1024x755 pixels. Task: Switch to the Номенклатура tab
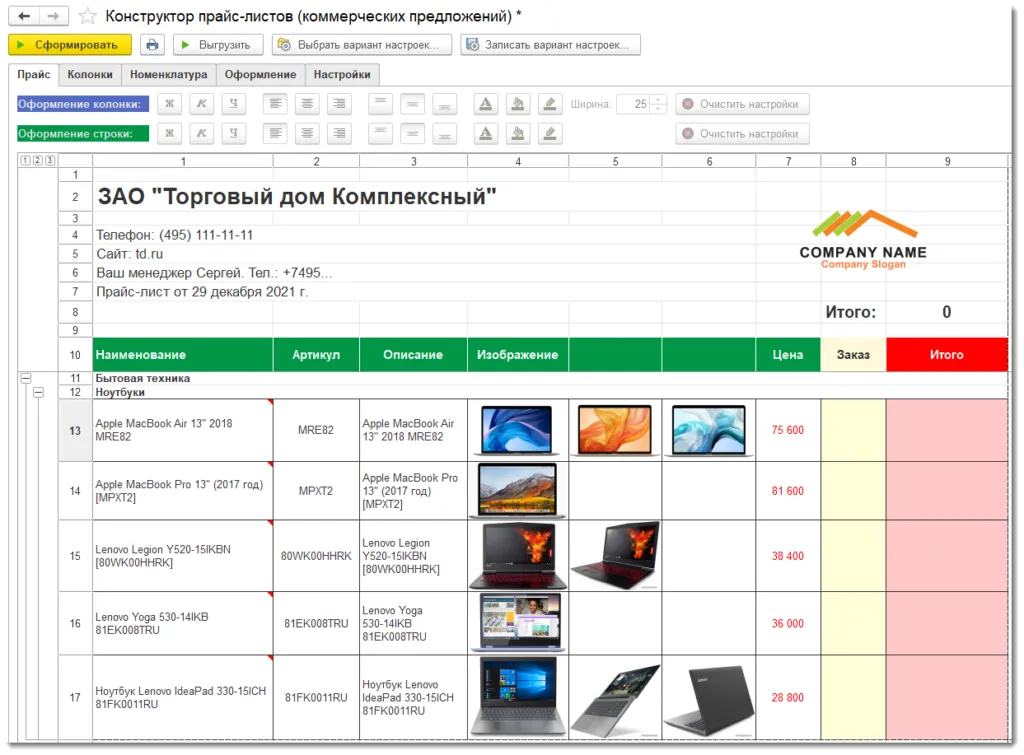[x=168, y=74]
